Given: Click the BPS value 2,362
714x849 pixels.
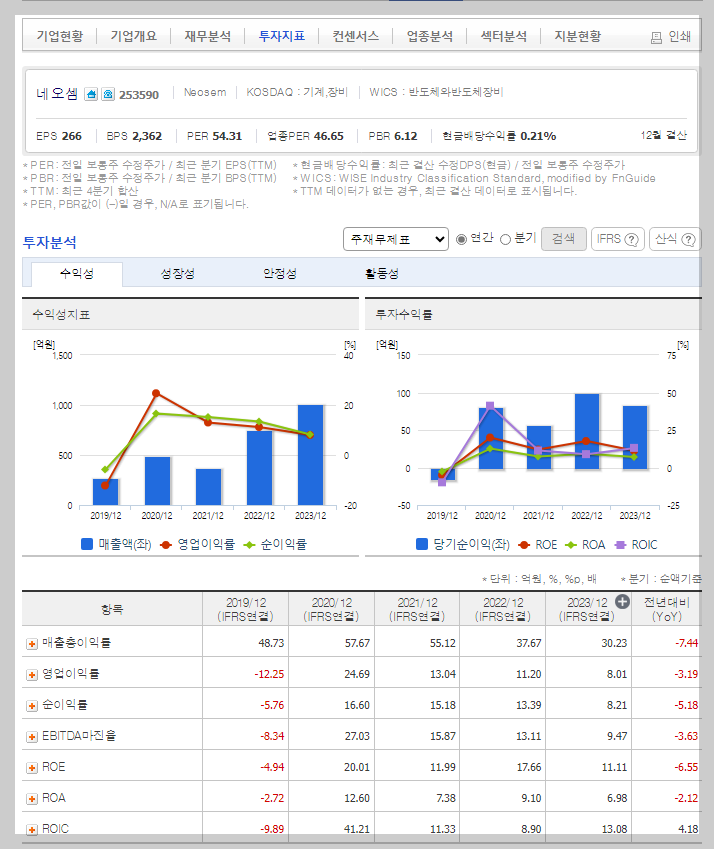Looking at the screenshot, I should (x=147, y=136).
